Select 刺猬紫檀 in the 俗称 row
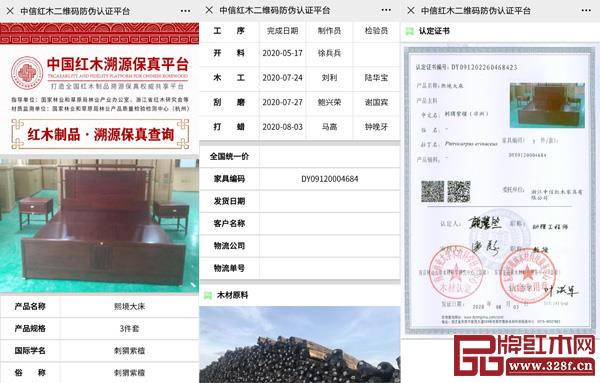This screenshot has width=600, height=383. 129,373
